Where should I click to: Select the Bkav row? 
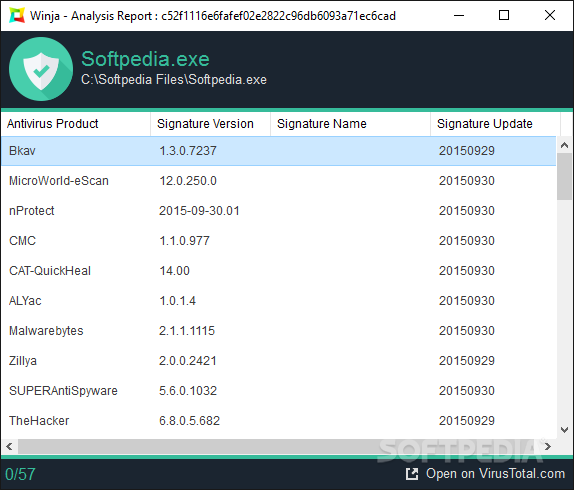pyautogui.click(x=278, y=151)
